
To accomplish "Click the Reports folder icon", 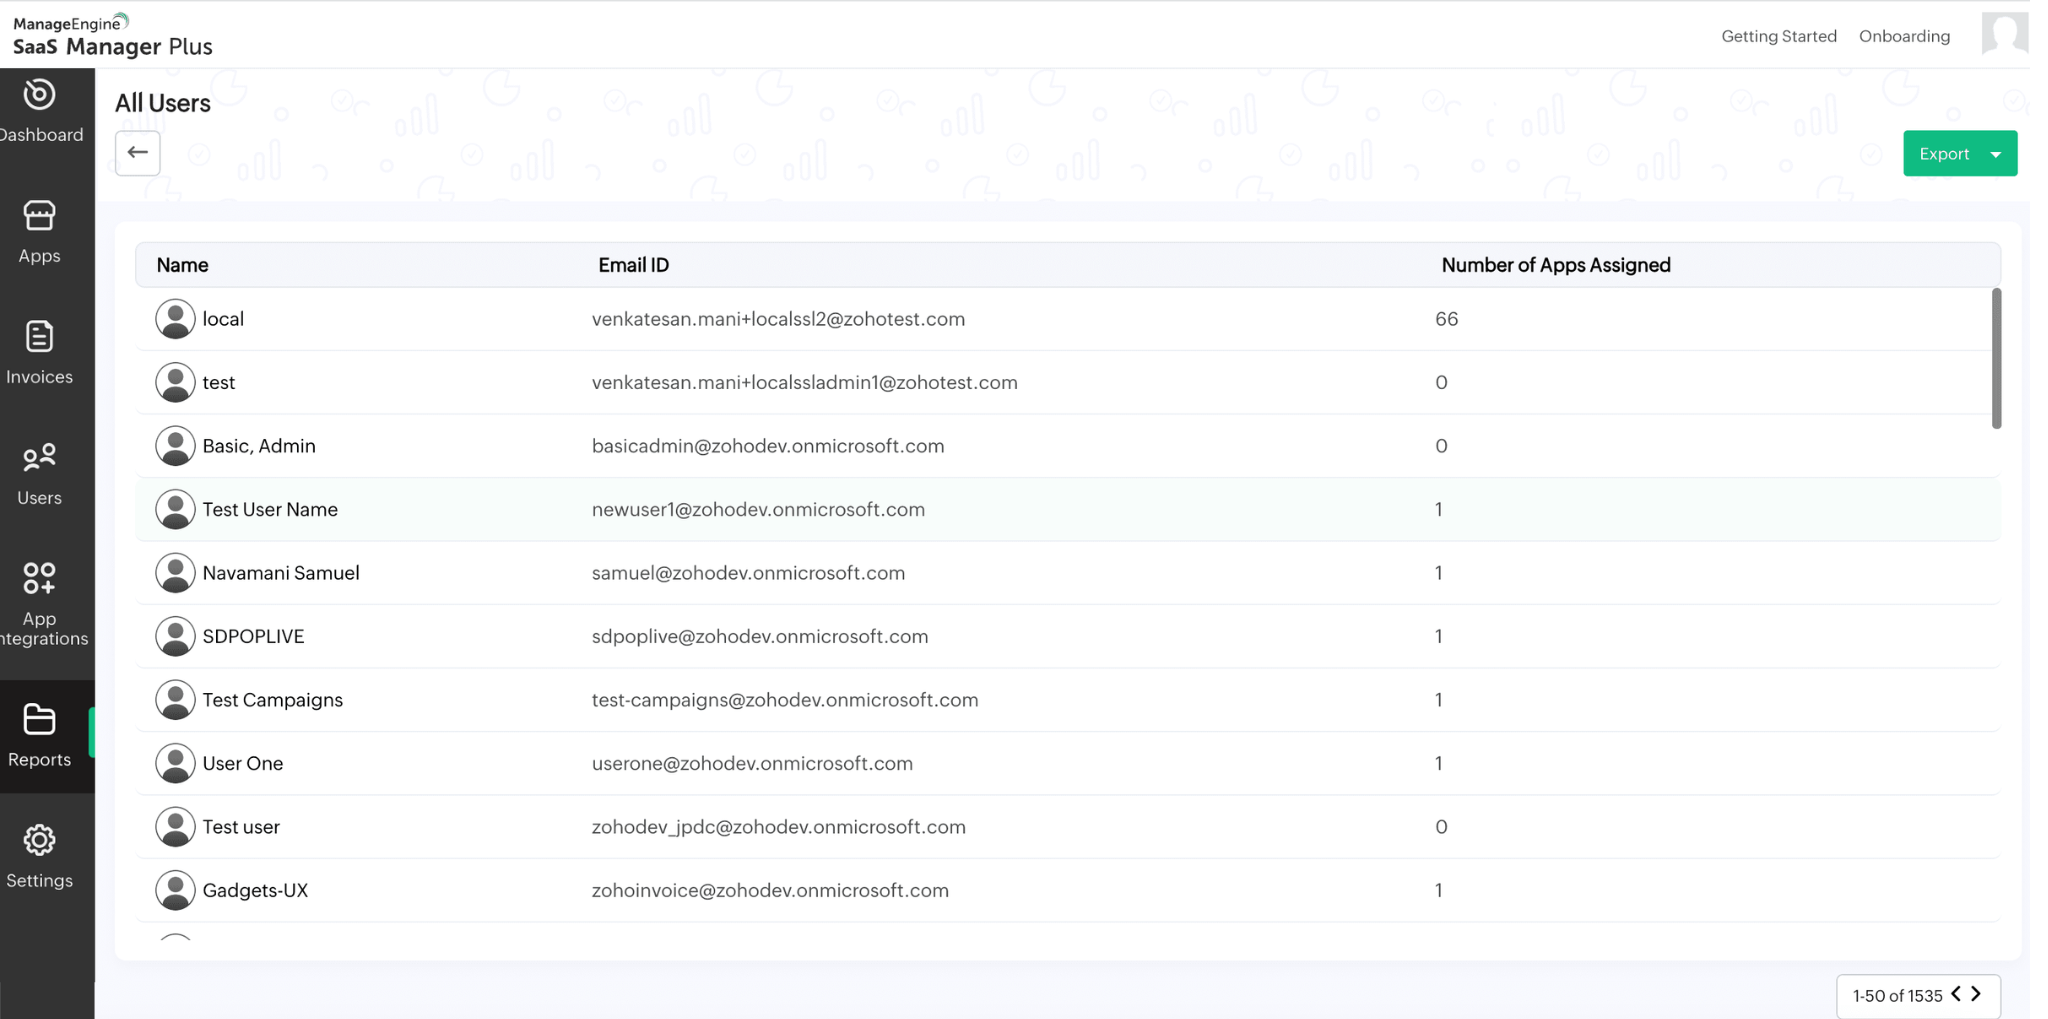I will tap(40, 720).
